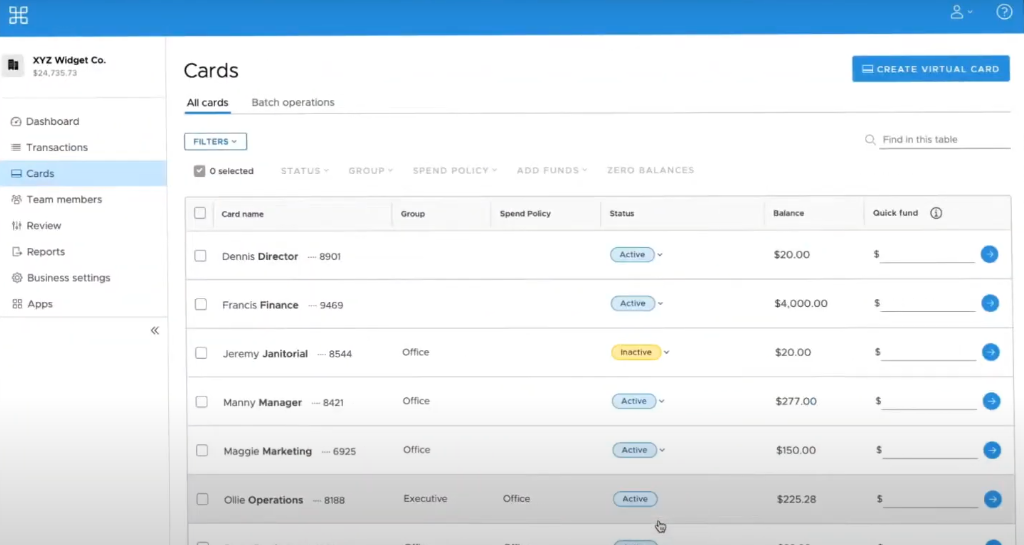Click the XYZ Widget Co. building icon
The width and height of the screenshot is (1024, 545).
pos(13,65)
